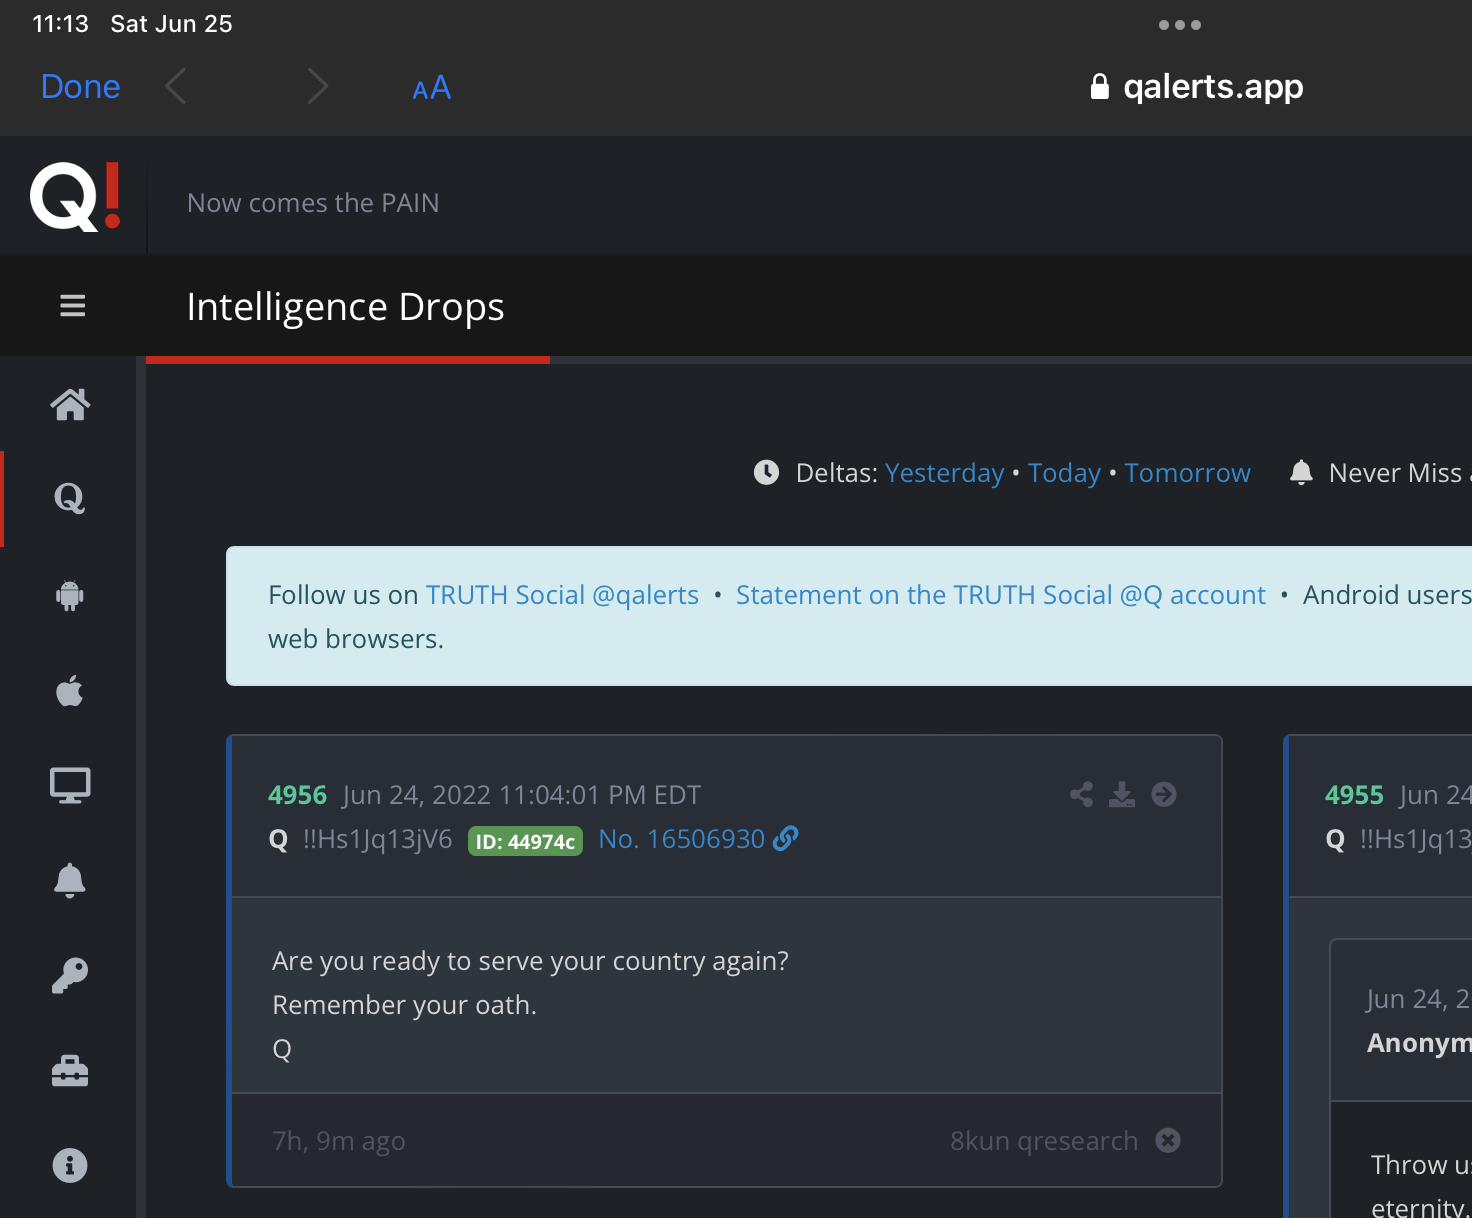The image size is (1472, 1218).
Task: Click '7h, 9m ago' timestamp
Action: click(x=339, y=1141)
